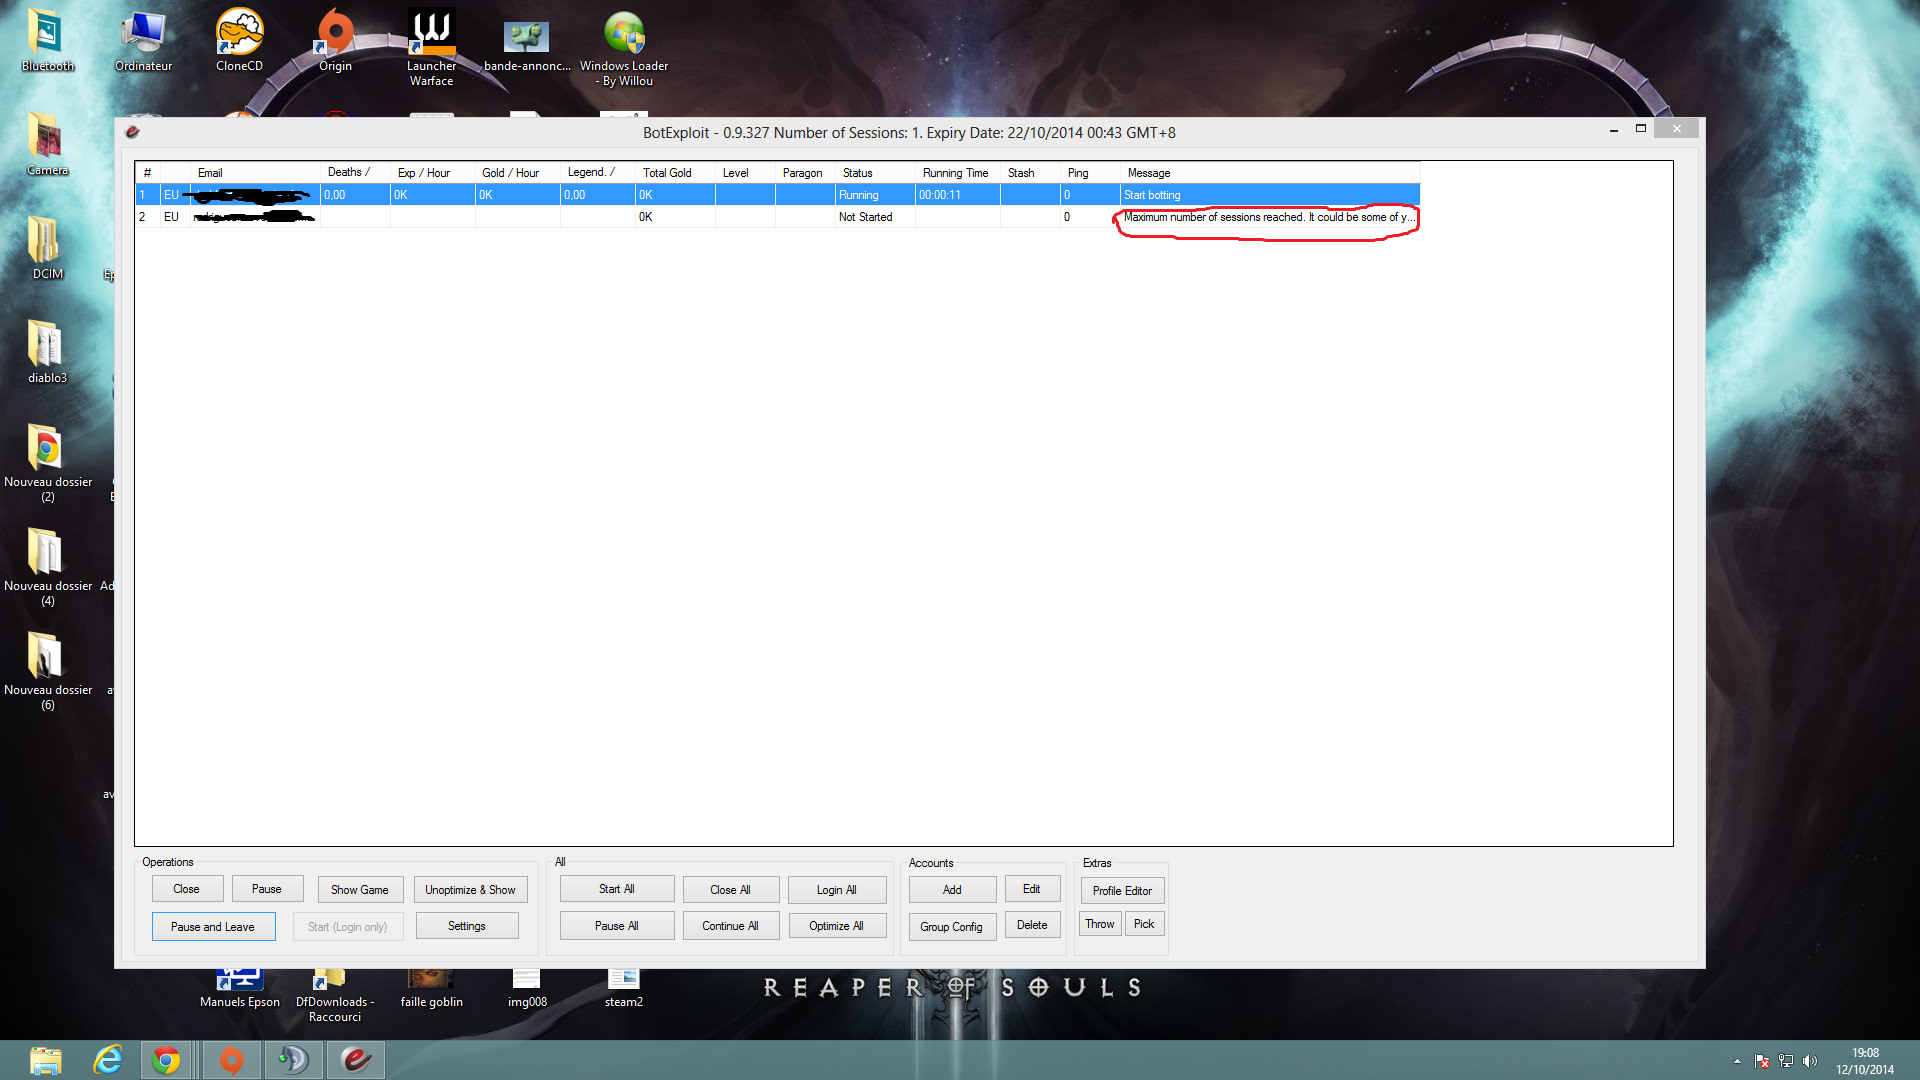Open the Profile Editor
Screen dimensions: 1920x1080
tap(1122, 890)
